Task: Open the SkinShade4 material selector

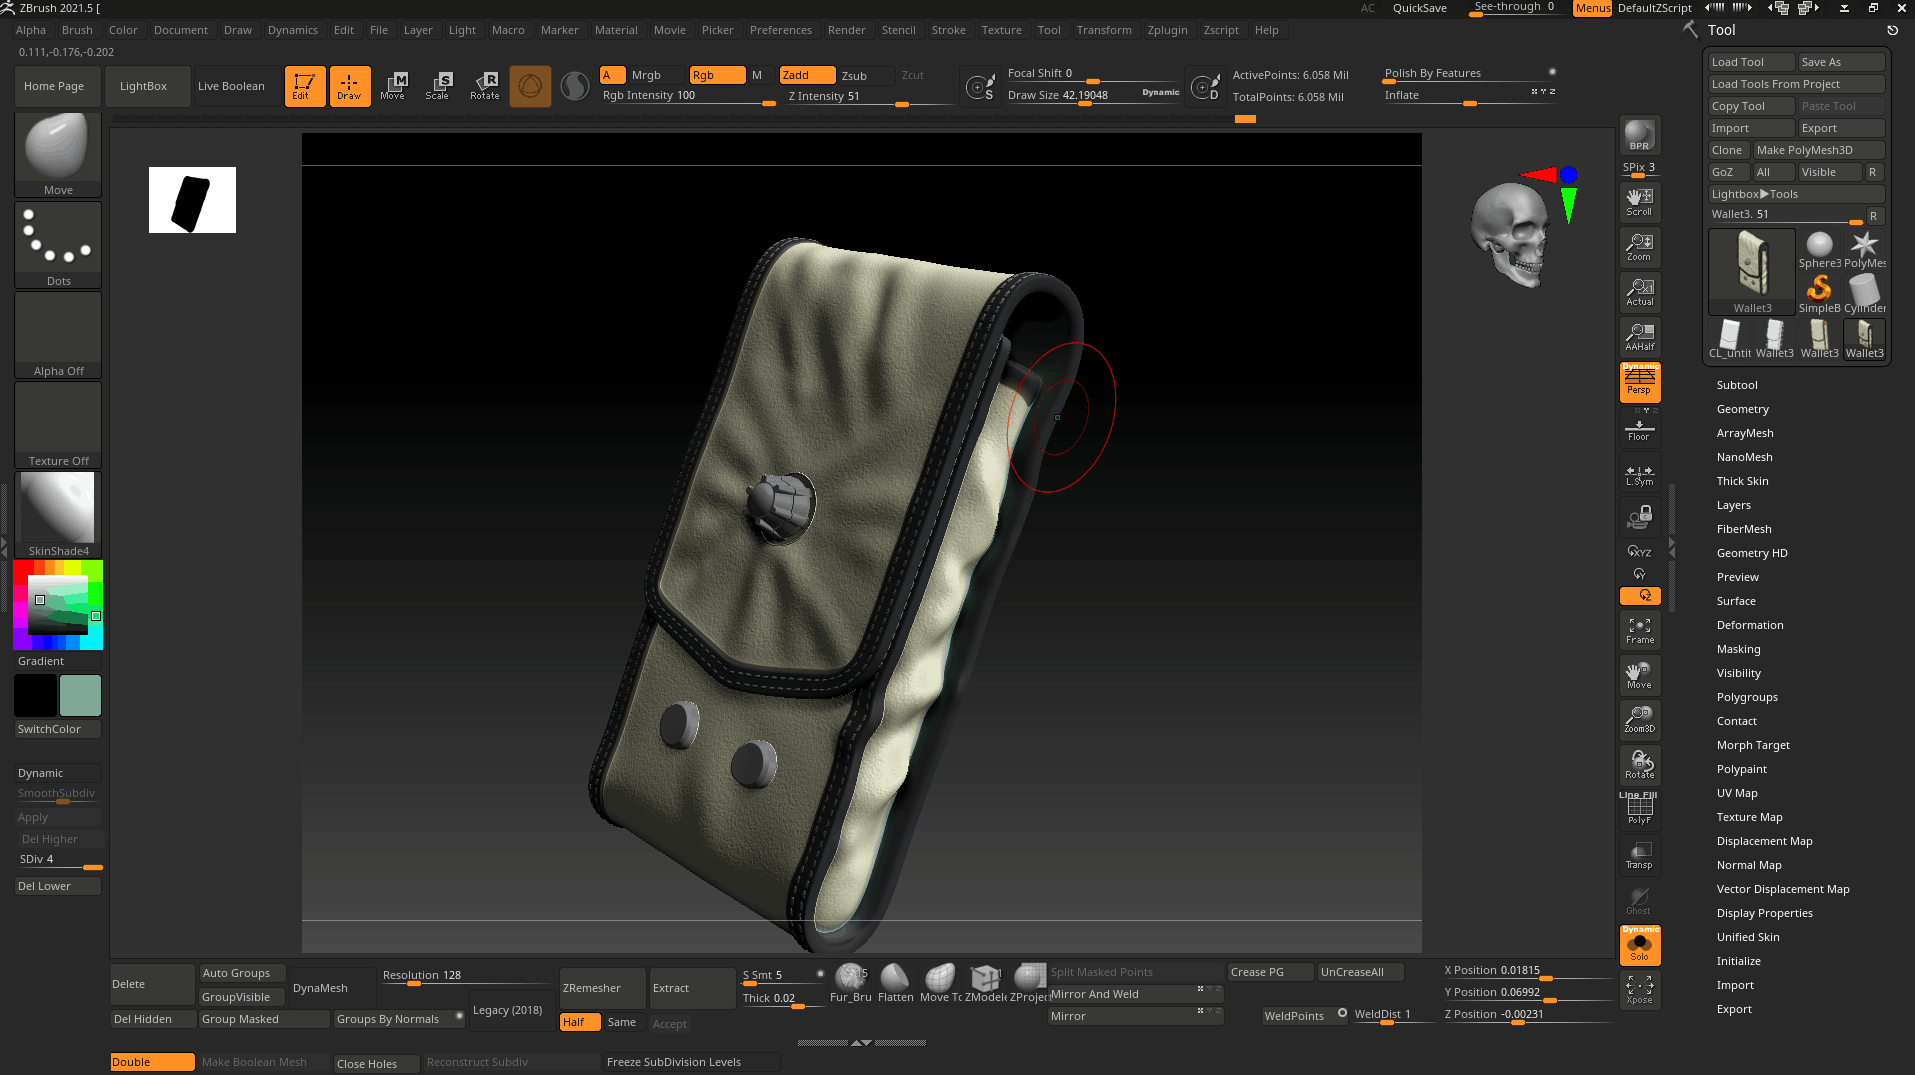Action: click(x=58, y=514)
